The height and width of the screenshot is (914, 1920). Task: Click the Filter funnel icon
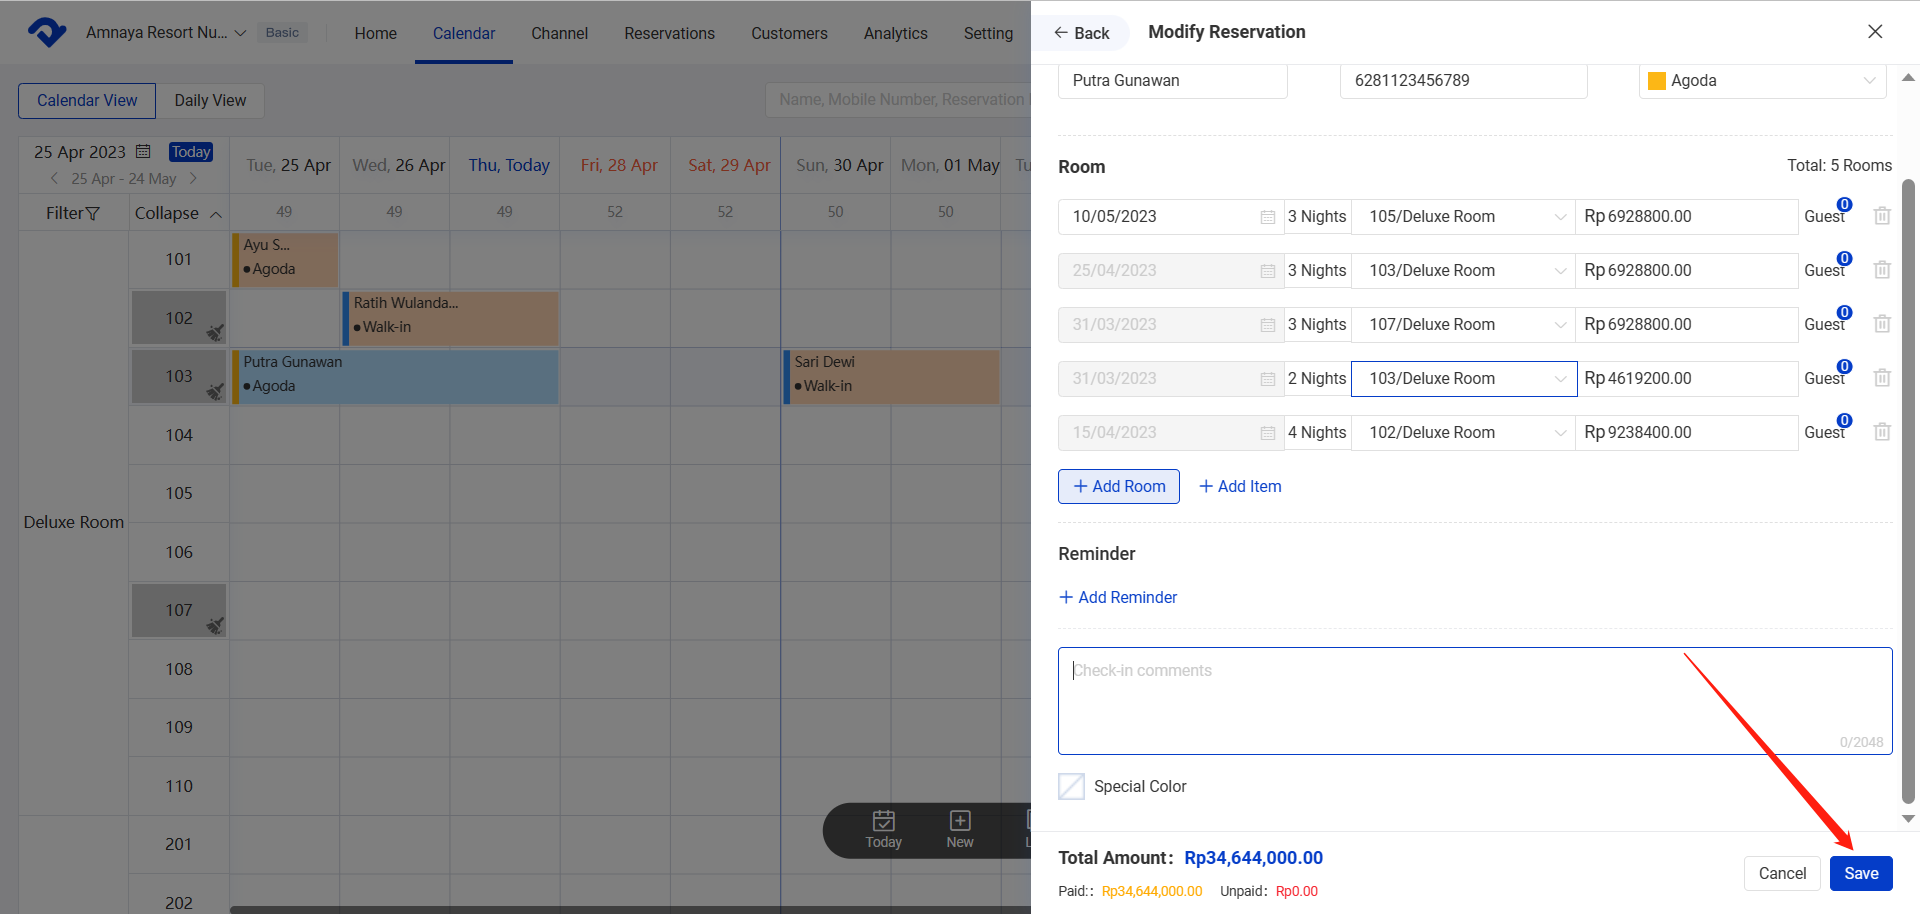[93, 213]
